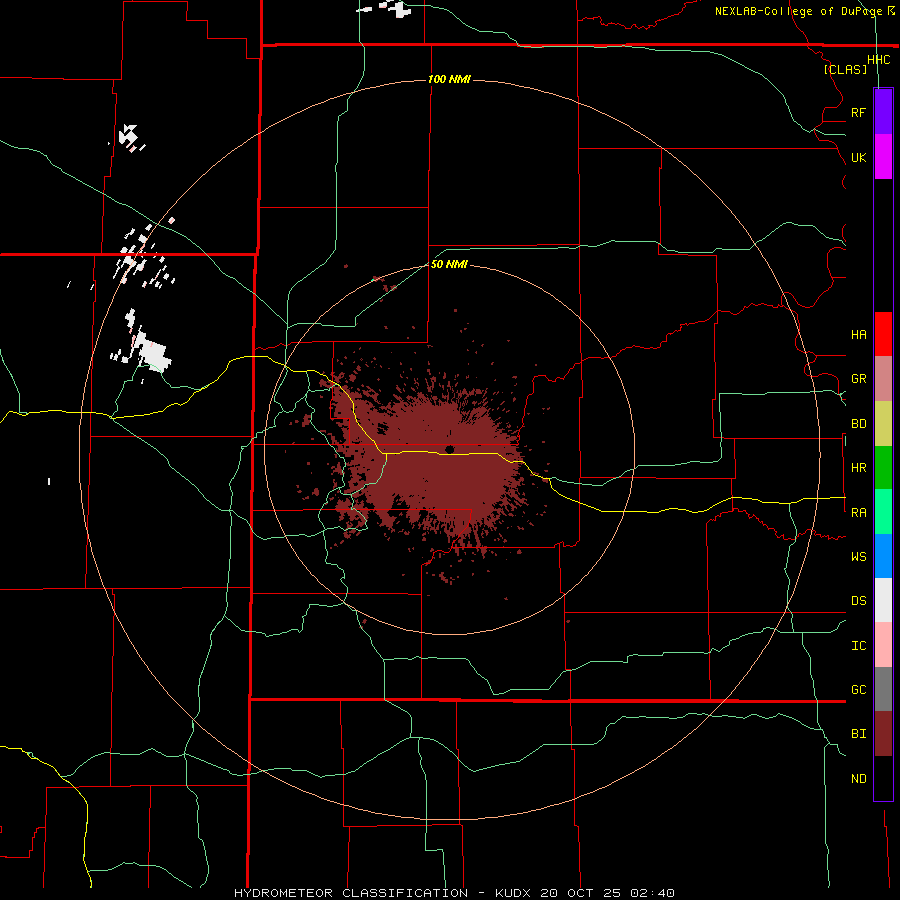
Task: Click the RA legend label
Action: click(x=858, y=513)
